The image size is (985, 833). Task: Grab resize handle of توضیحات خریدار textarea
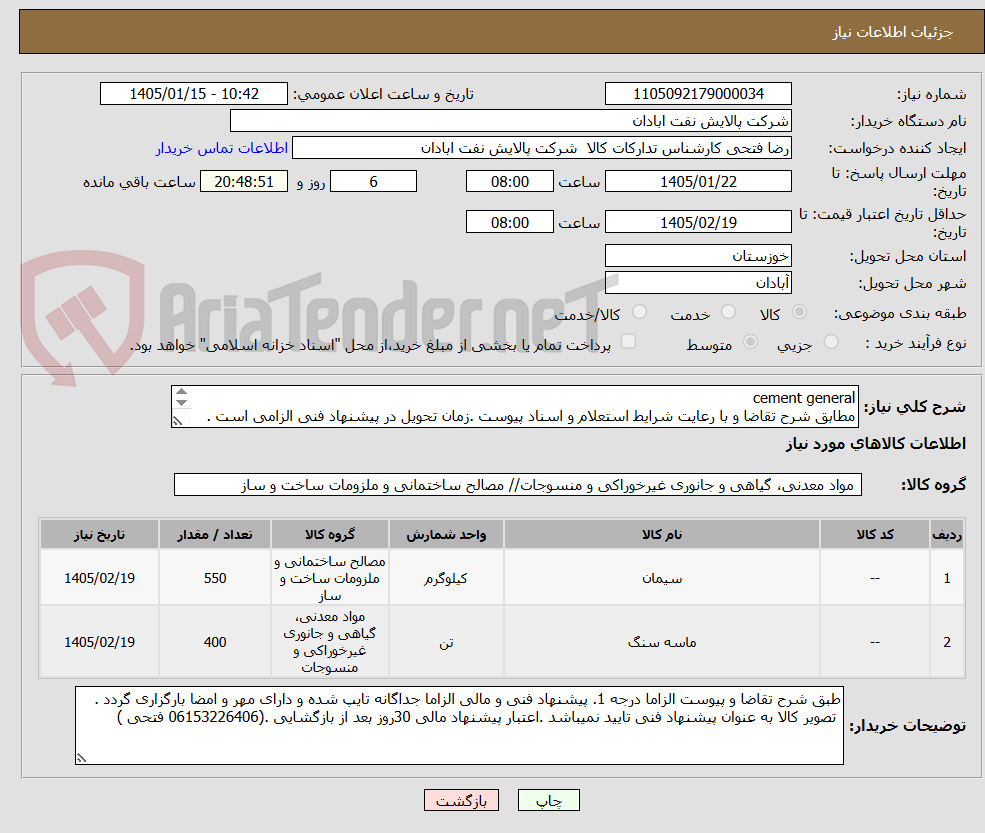(81, 758)
